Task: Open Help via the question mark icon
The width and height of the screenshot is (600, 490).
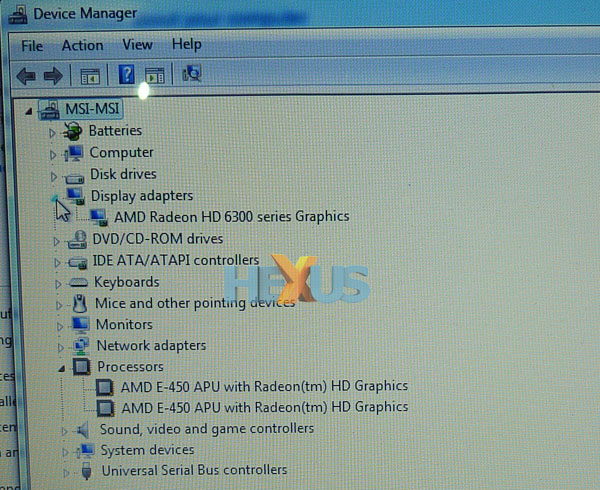Action: (x=126, y=74)
